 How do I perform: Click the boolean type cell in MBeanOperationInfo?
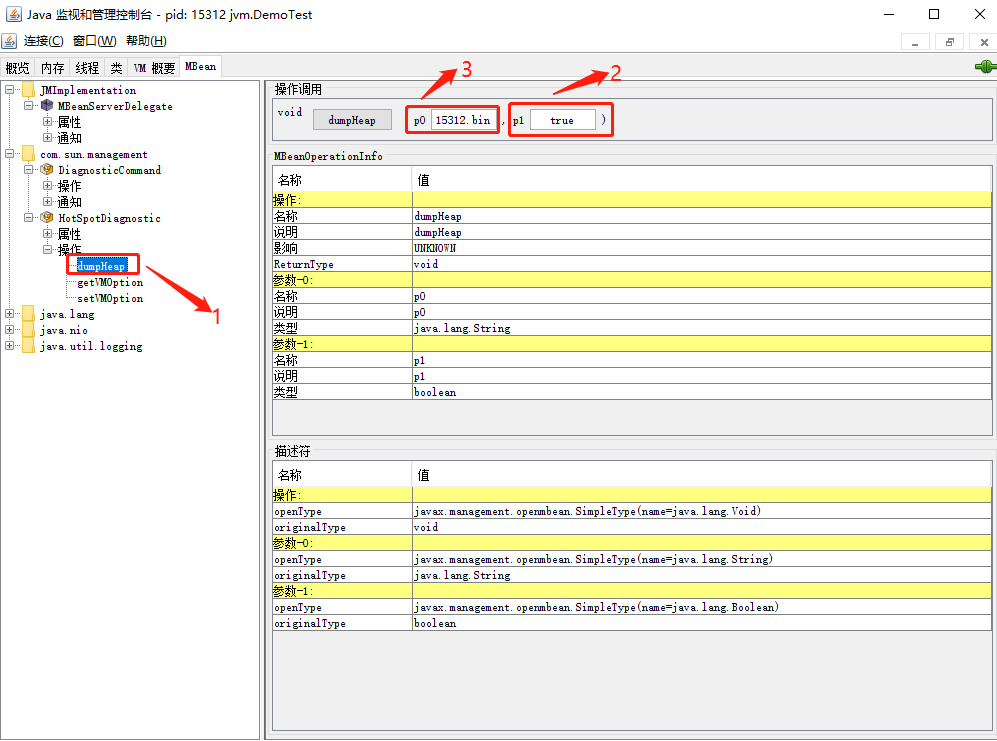click(x=702, y=392)
